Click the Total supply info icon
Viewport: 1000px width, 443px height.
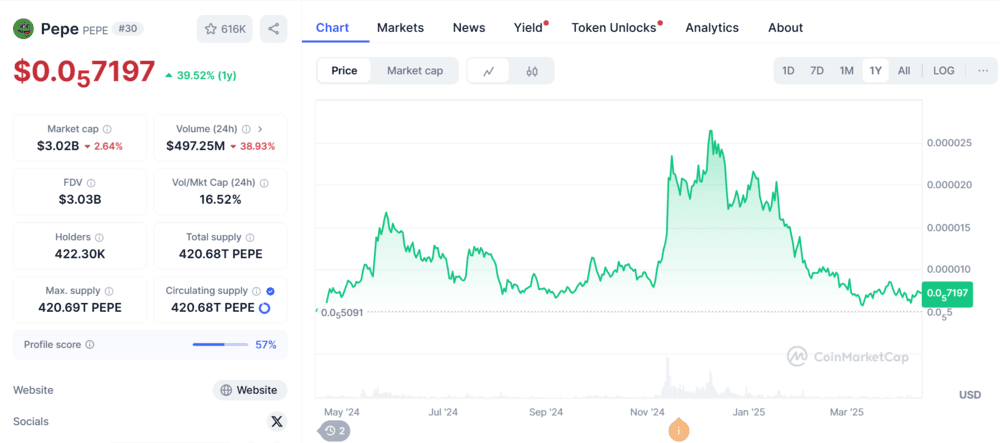pos(249,237)
